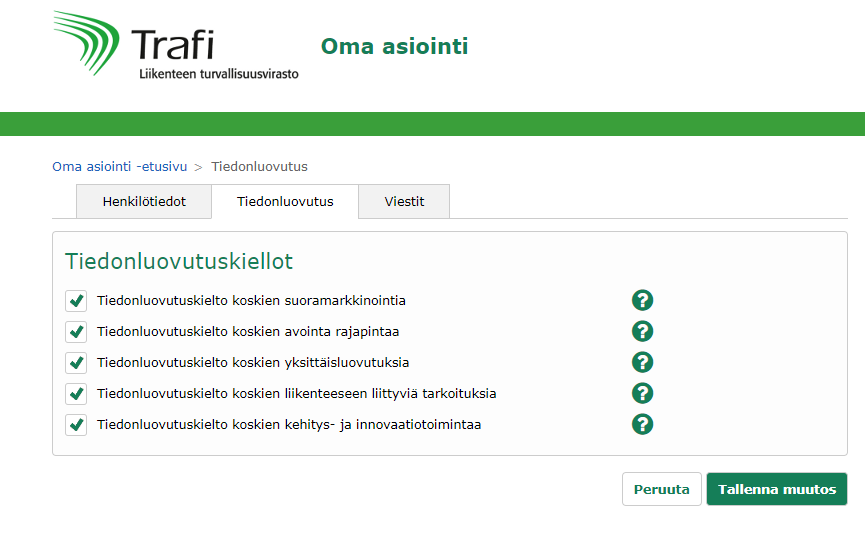The image size is (865, 539).
Task: Click the Trafi logo
Action: point(175,46)
